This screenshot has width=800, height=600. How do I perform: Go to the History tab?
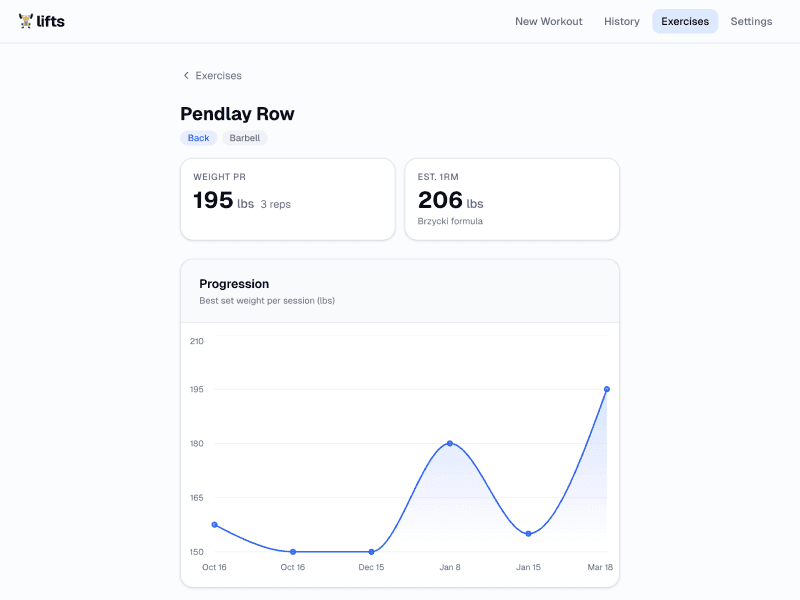[621, 21]
